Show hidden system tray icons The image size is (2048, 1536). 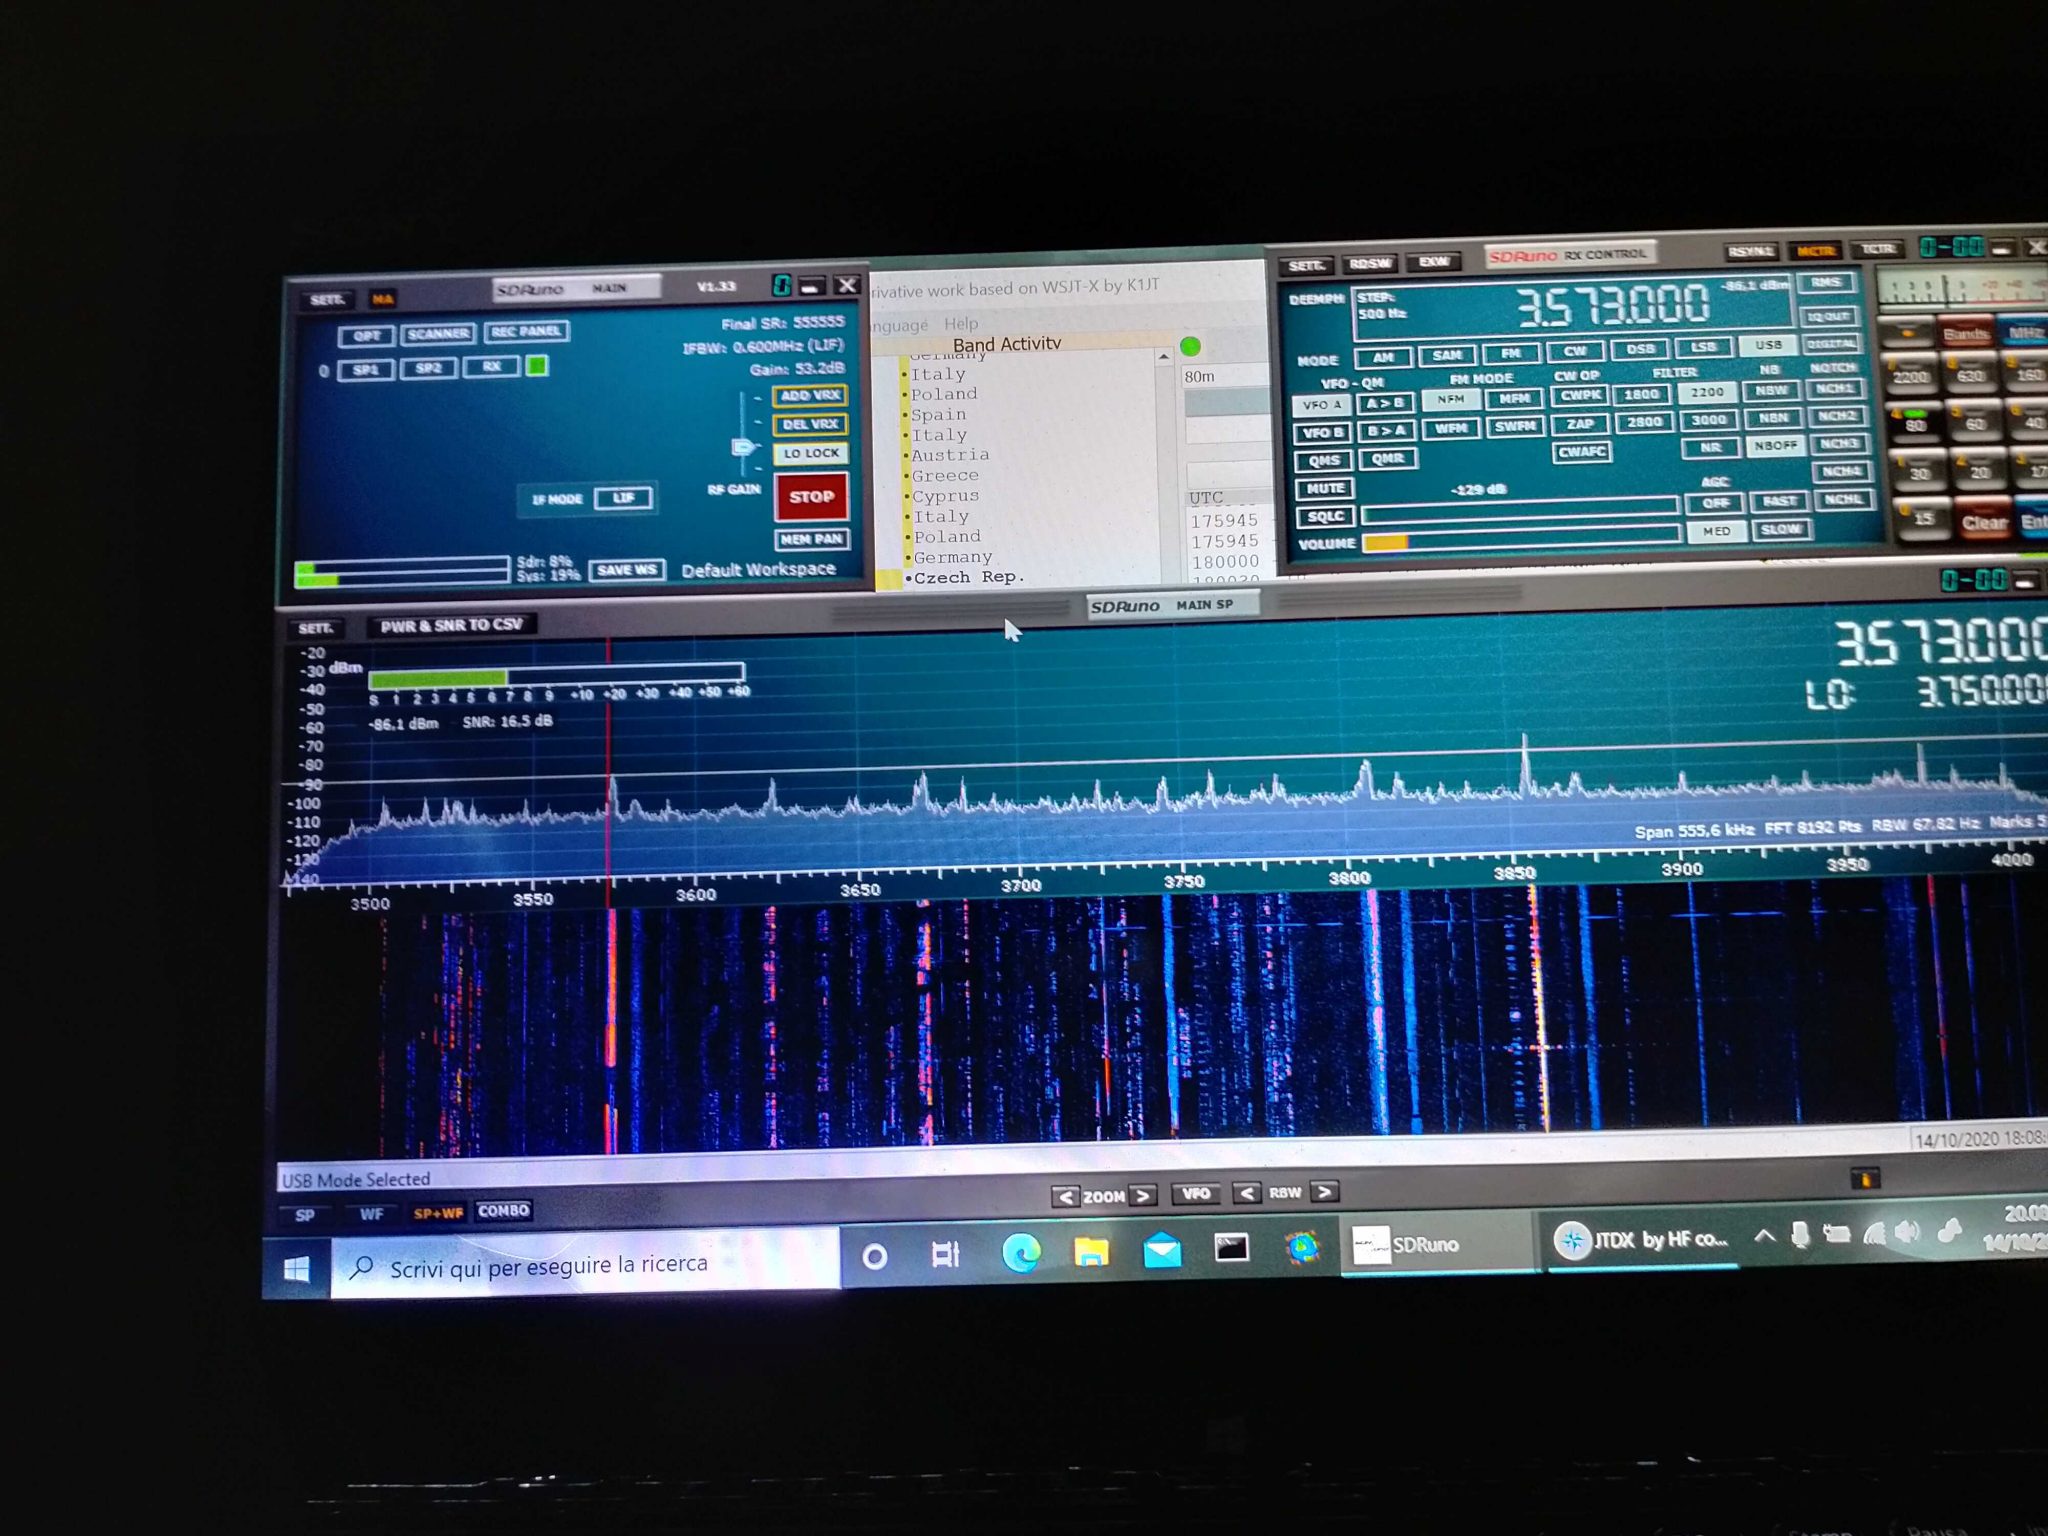coord(1764,1236)
